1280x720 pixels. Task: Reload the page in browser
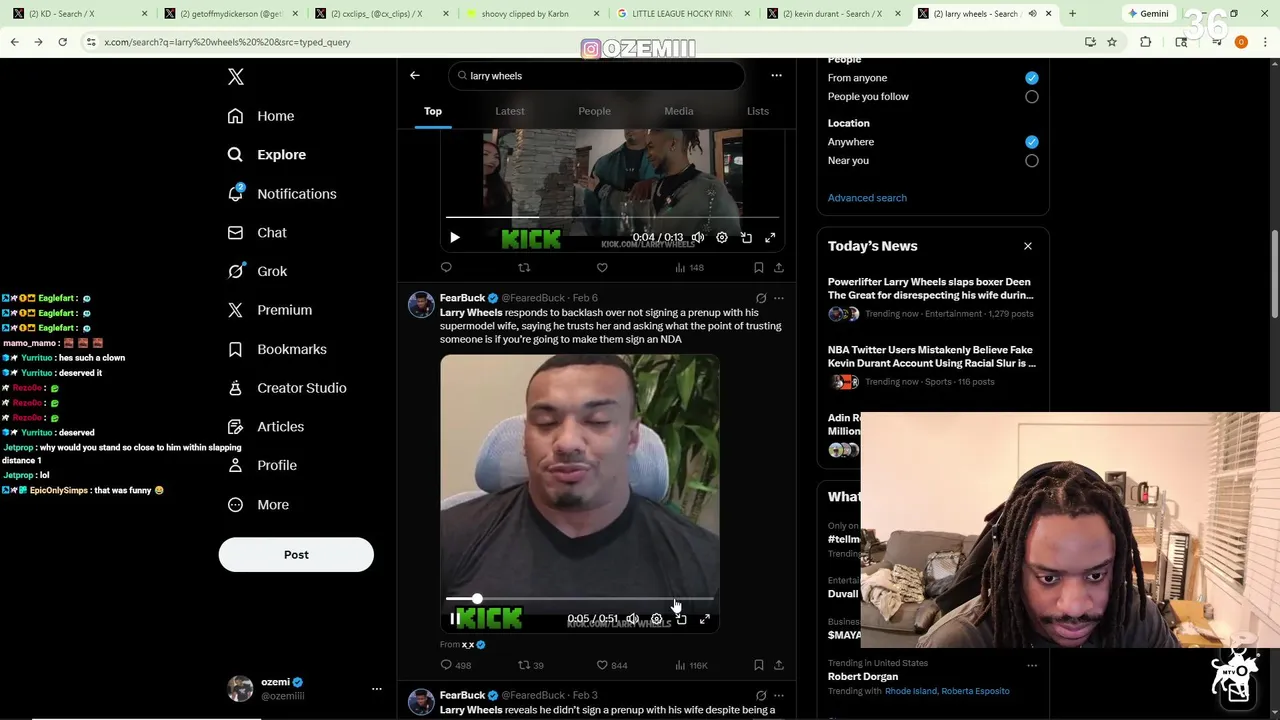point(62,42)
